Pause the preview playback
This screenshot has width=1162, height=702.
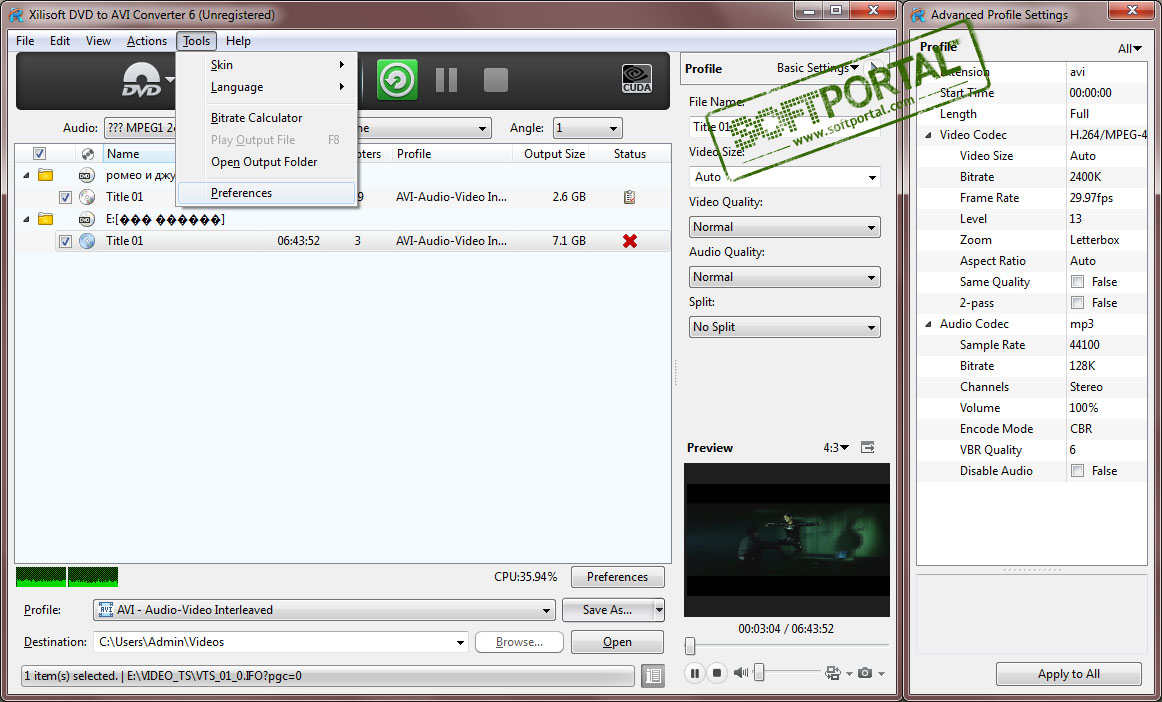[694, 673]
